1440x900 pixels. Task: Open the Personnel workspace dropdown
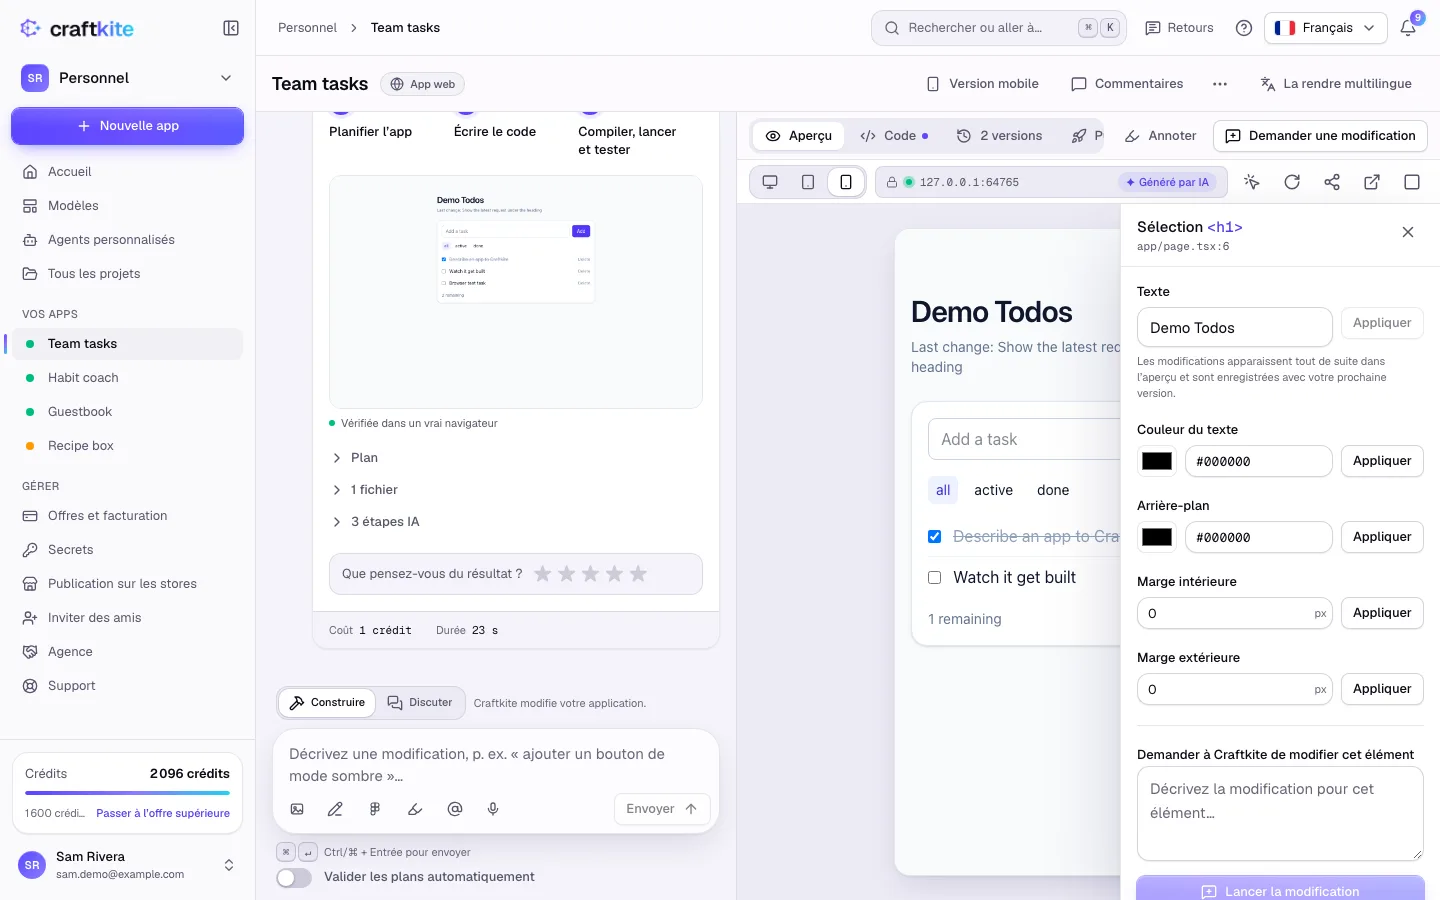click(x=128, y=78)
